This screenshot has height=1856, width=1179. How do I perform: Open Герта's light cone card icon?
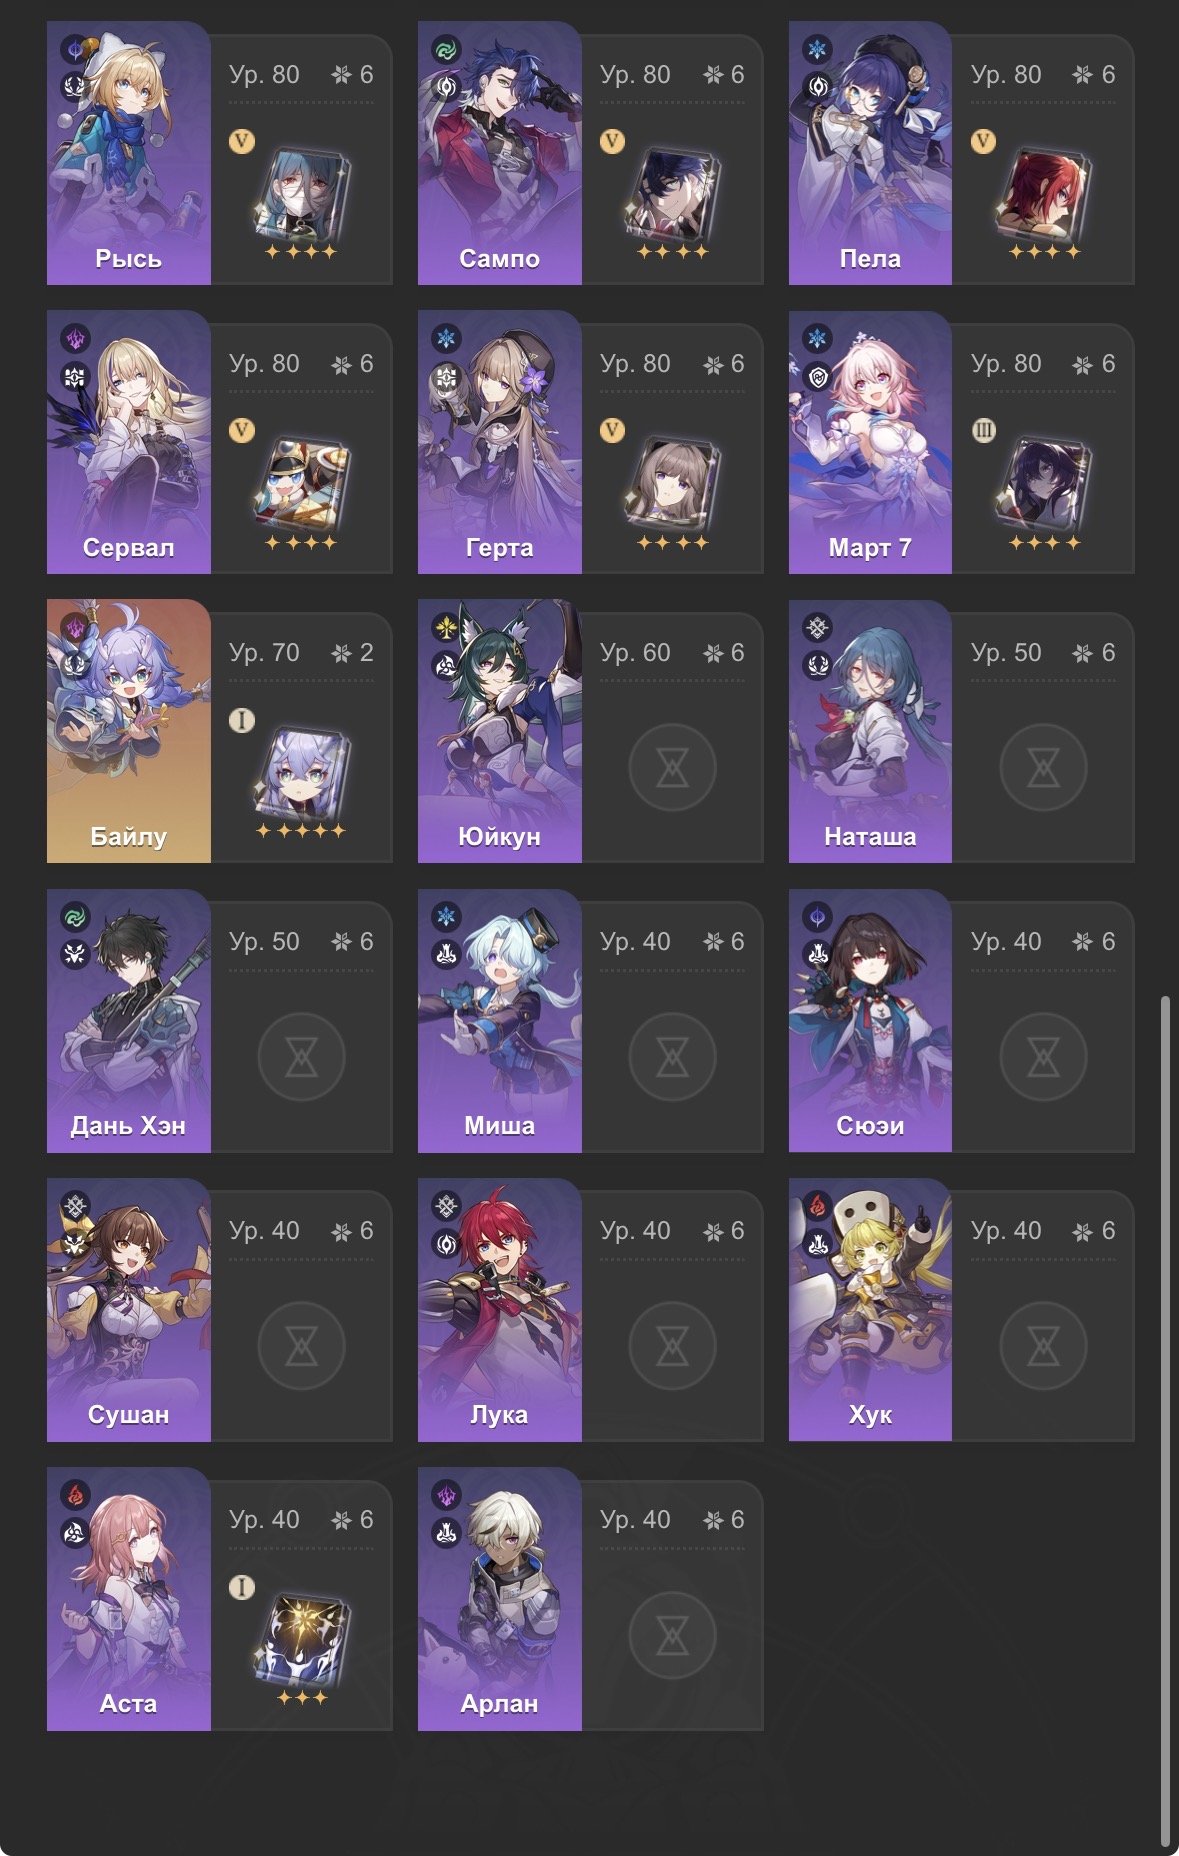673,483
